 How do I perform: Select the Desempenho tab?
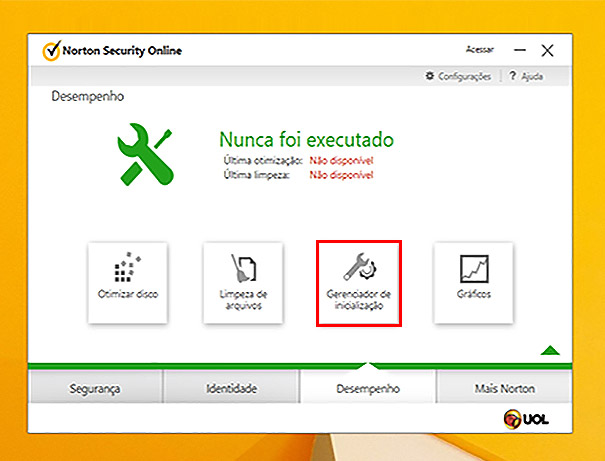tap(368, 387)
